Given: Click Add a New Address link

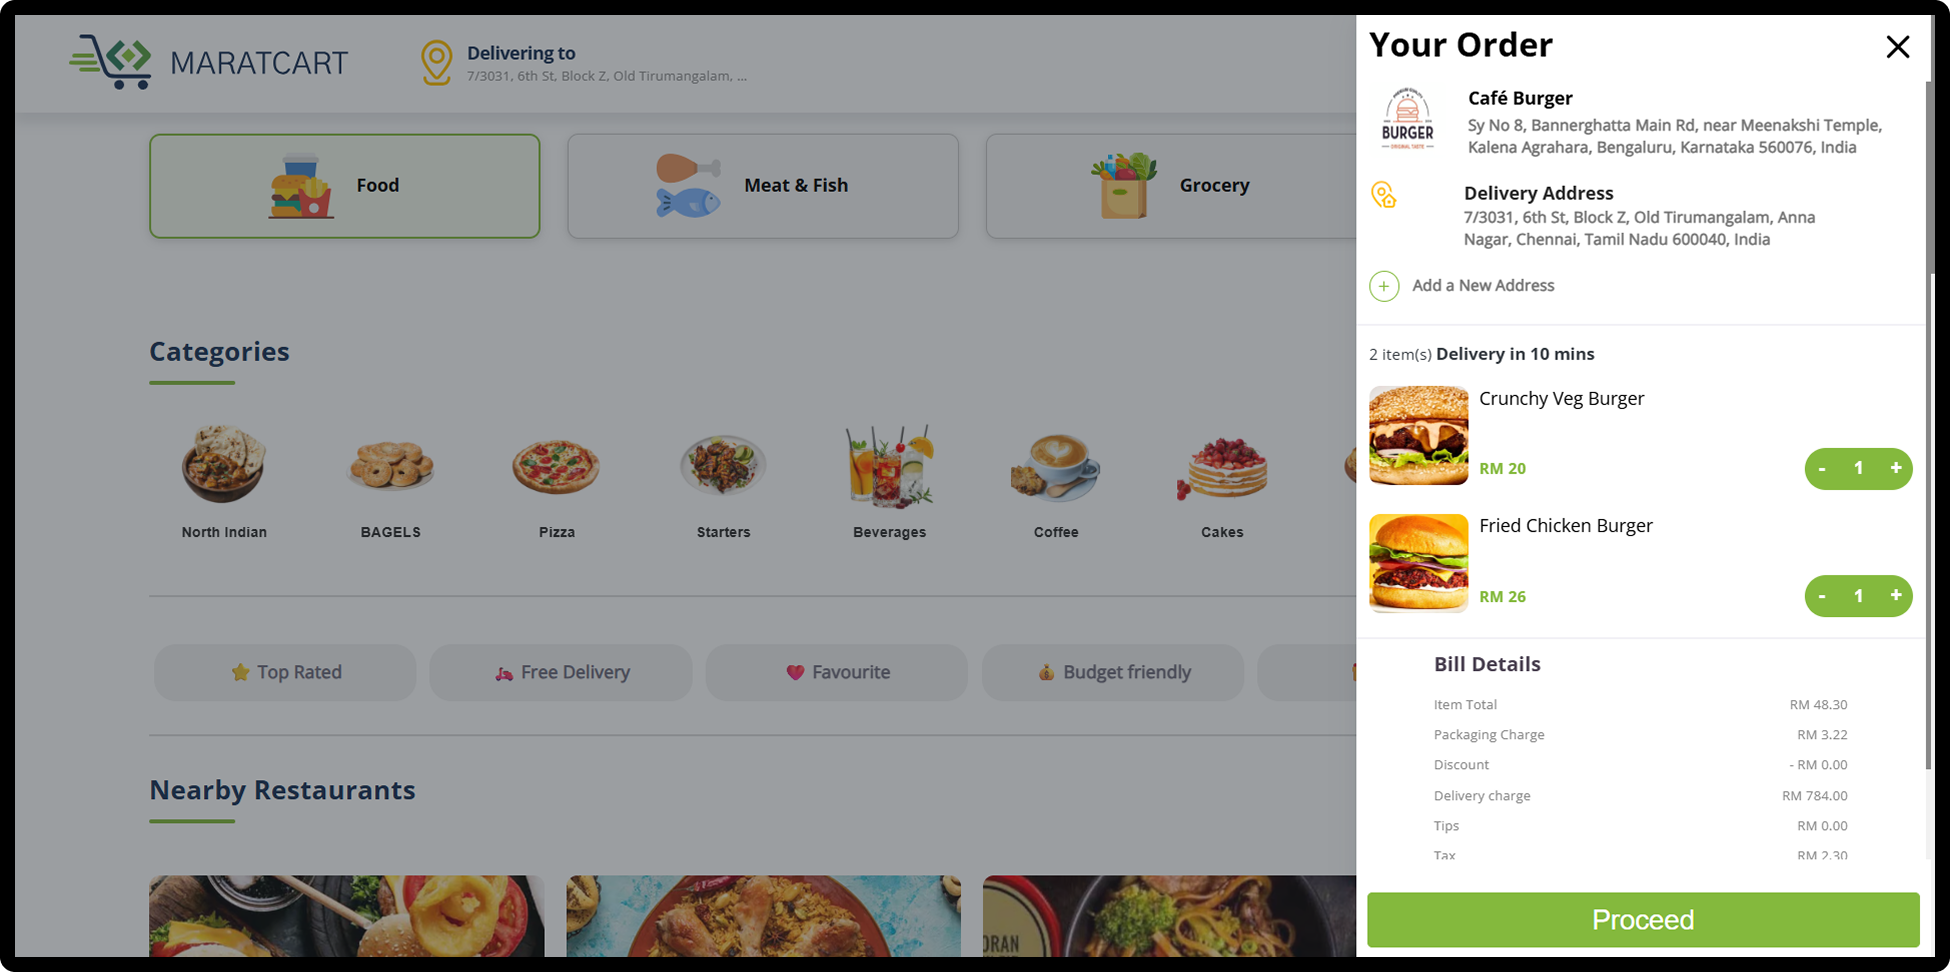Looking at the screenshot, I should (1483, 286).
